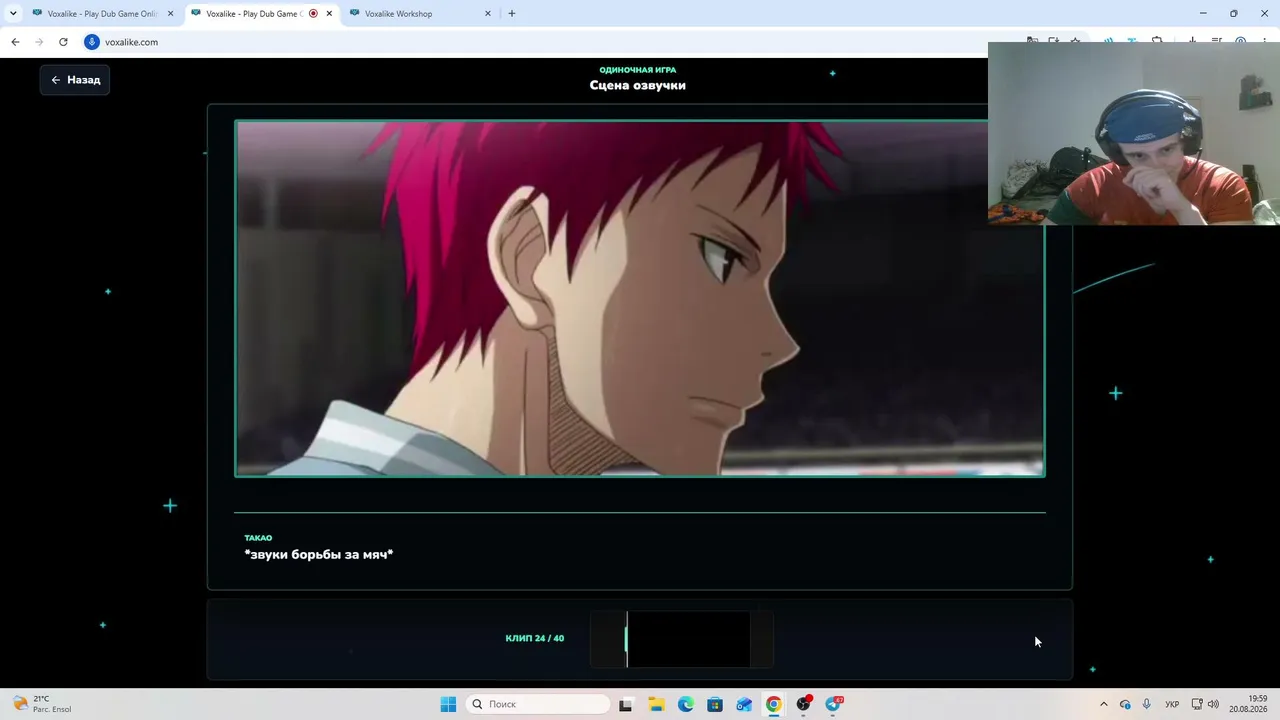The width and height of the screenshot is (1280, 720).
Task: Open the OBS recording app on the taskbar
Action: click(x=803, y=704)
